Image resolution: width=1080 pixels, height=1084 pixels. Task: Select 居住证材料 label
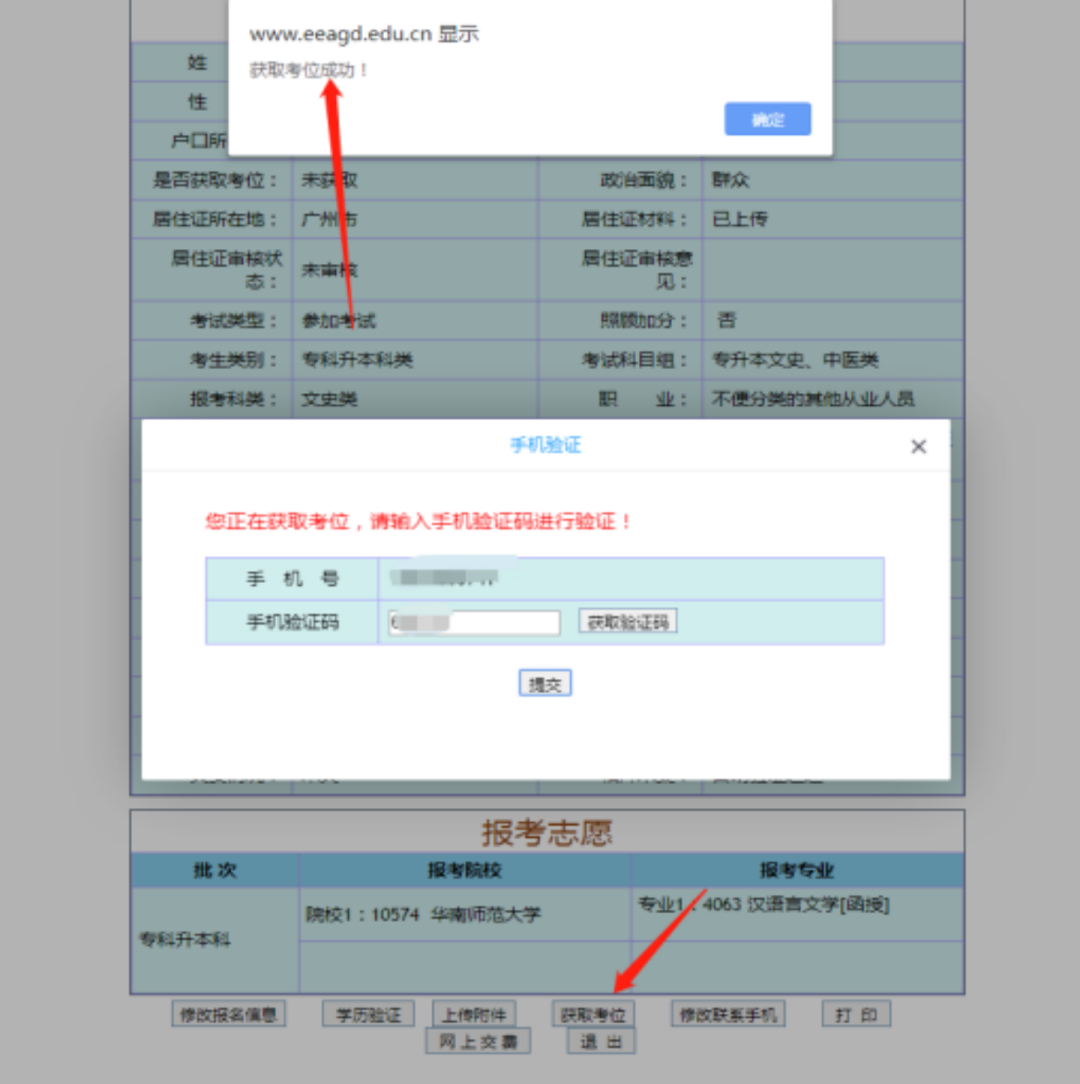coord(635,220)
